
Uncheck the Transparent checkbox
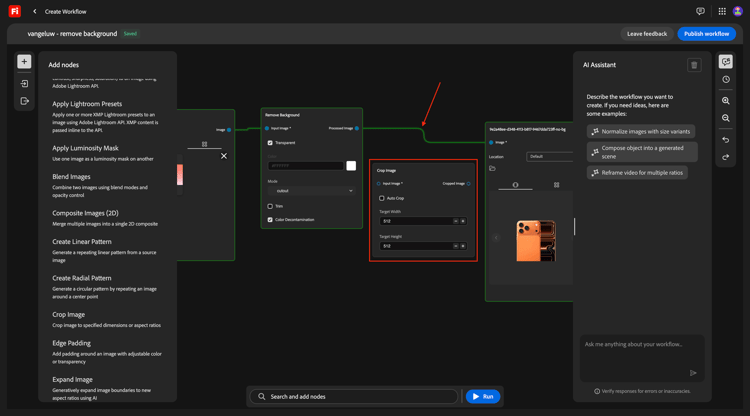tap(270, 142)
